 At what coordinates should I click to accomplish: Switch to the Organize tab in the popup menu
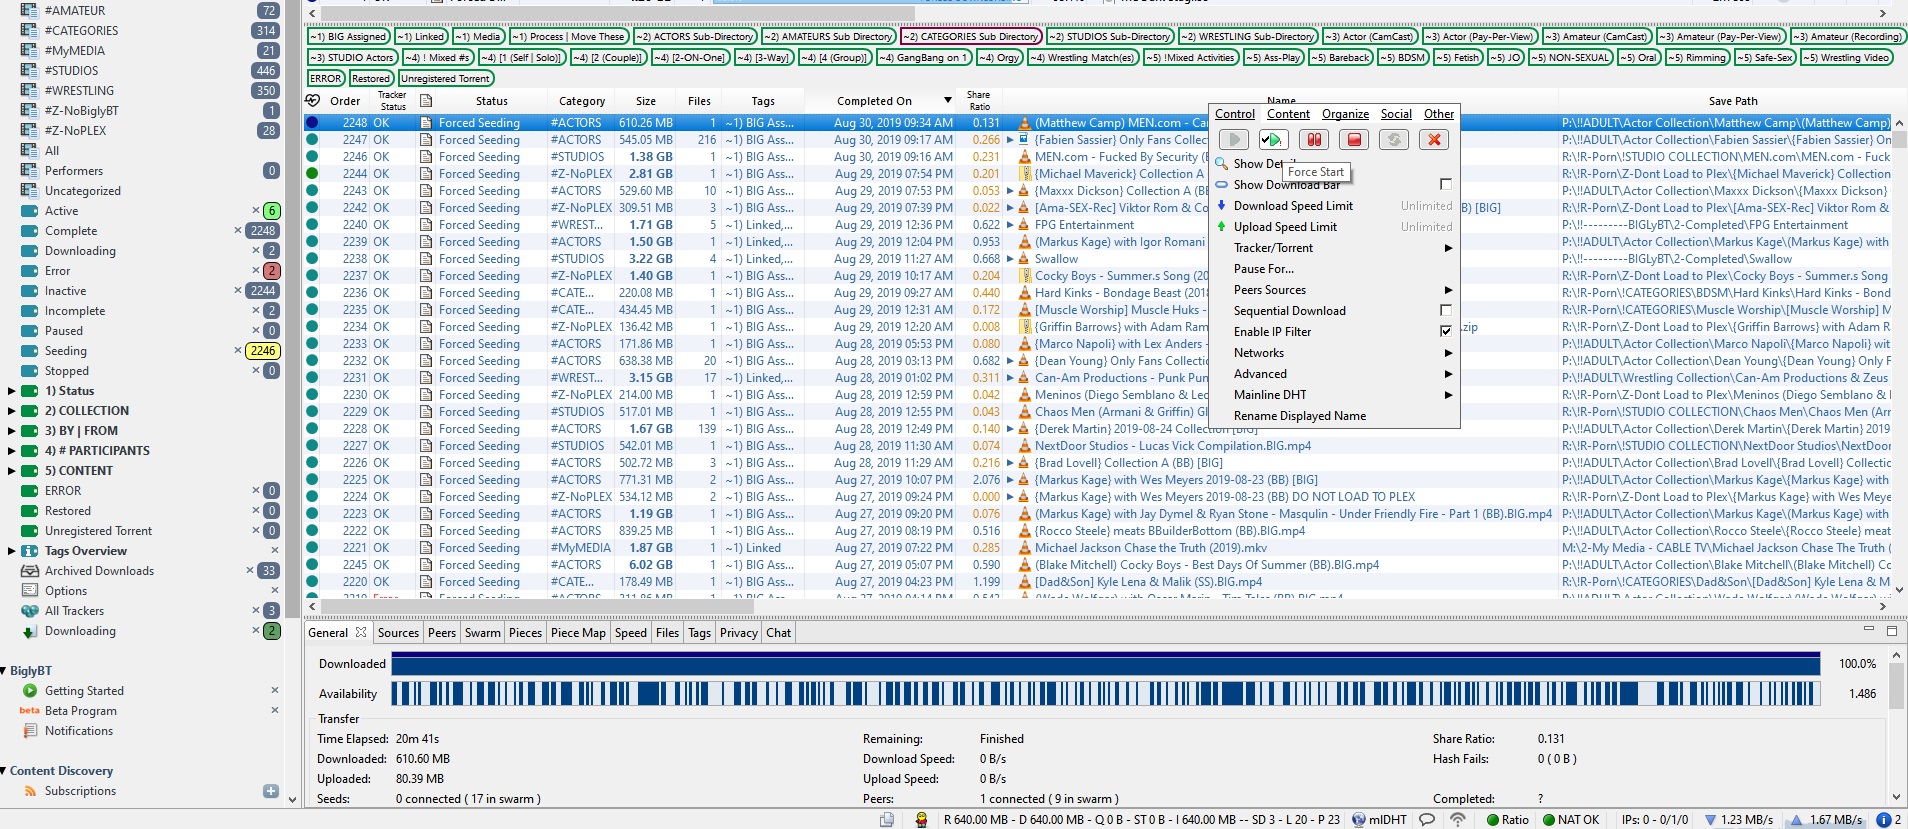(1345, 114)
